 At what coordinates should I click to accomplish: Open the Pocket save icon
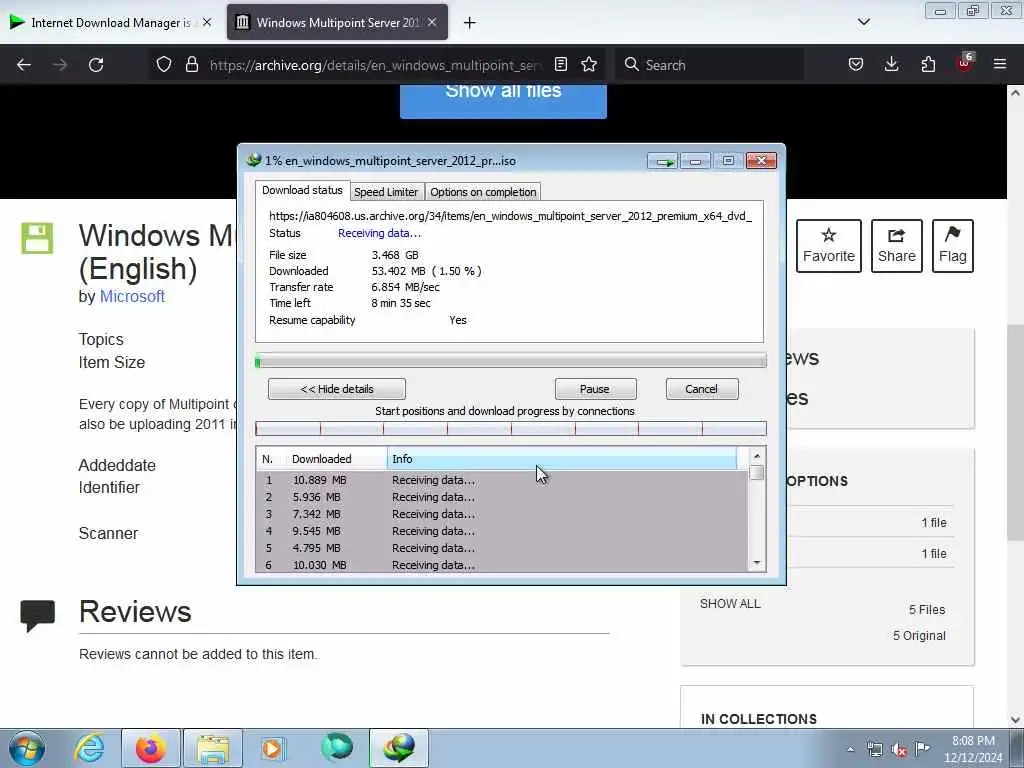(856, 65)
